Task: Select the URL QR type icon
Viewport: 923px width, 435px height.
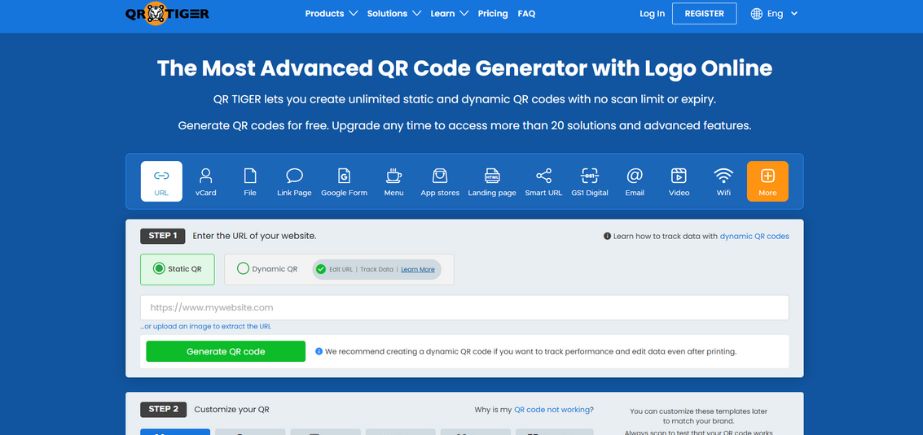Action: tap(161, 181)
